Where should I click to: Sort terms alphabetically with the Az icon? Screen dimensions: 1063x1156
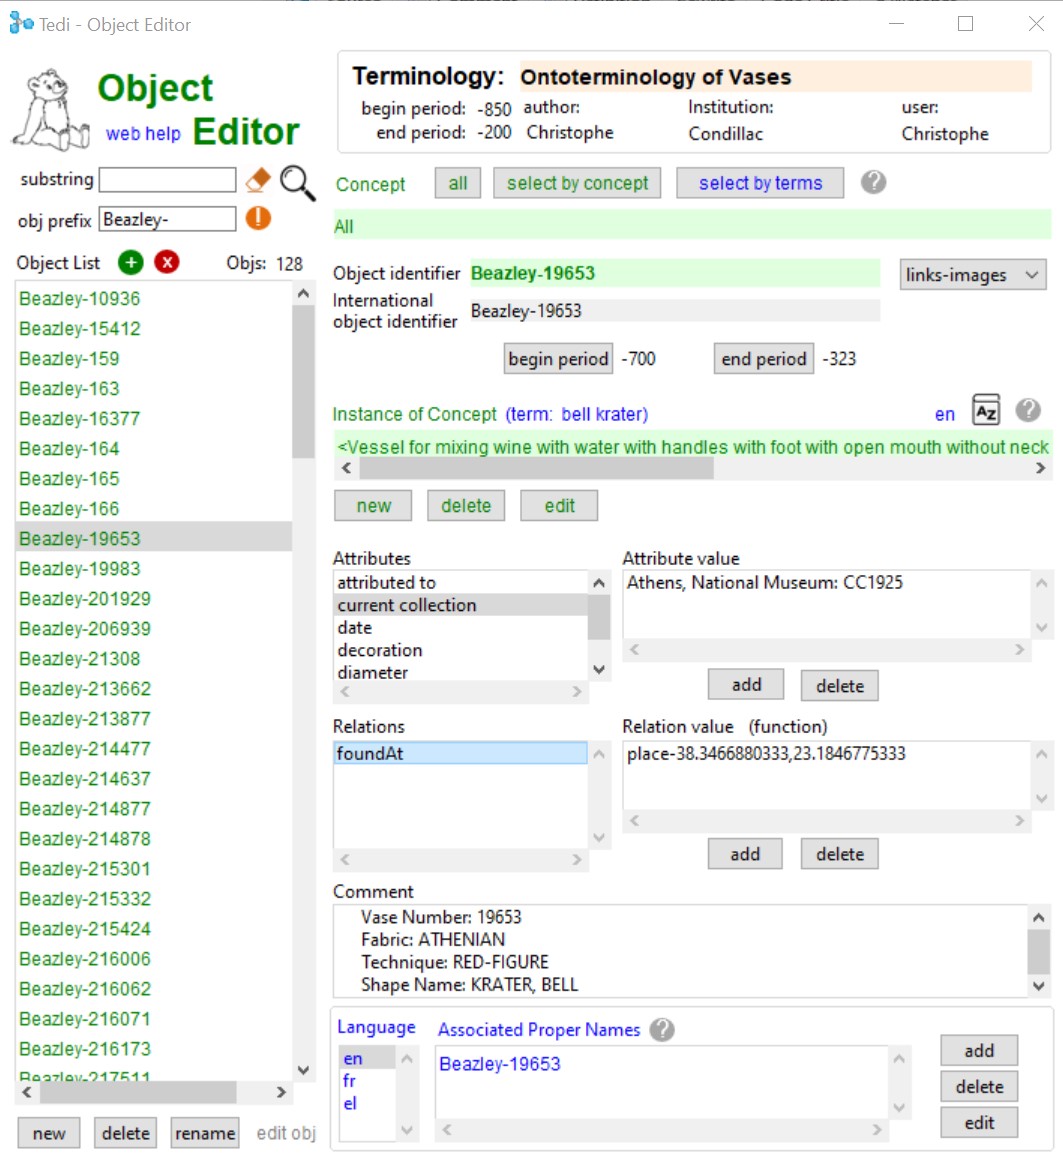[985, 409]
